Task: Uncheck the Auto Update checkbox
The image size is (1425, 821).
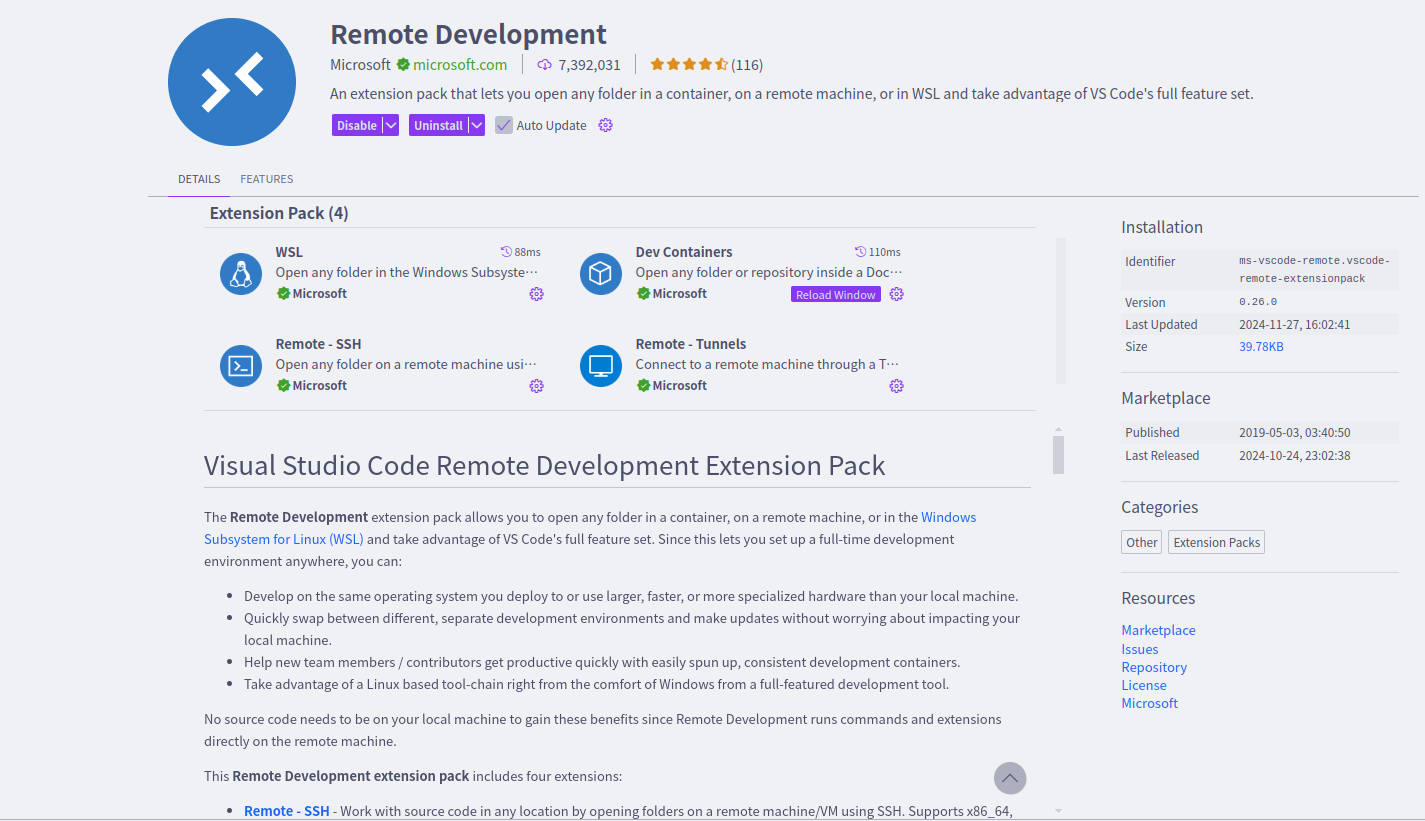Action: 502,124
